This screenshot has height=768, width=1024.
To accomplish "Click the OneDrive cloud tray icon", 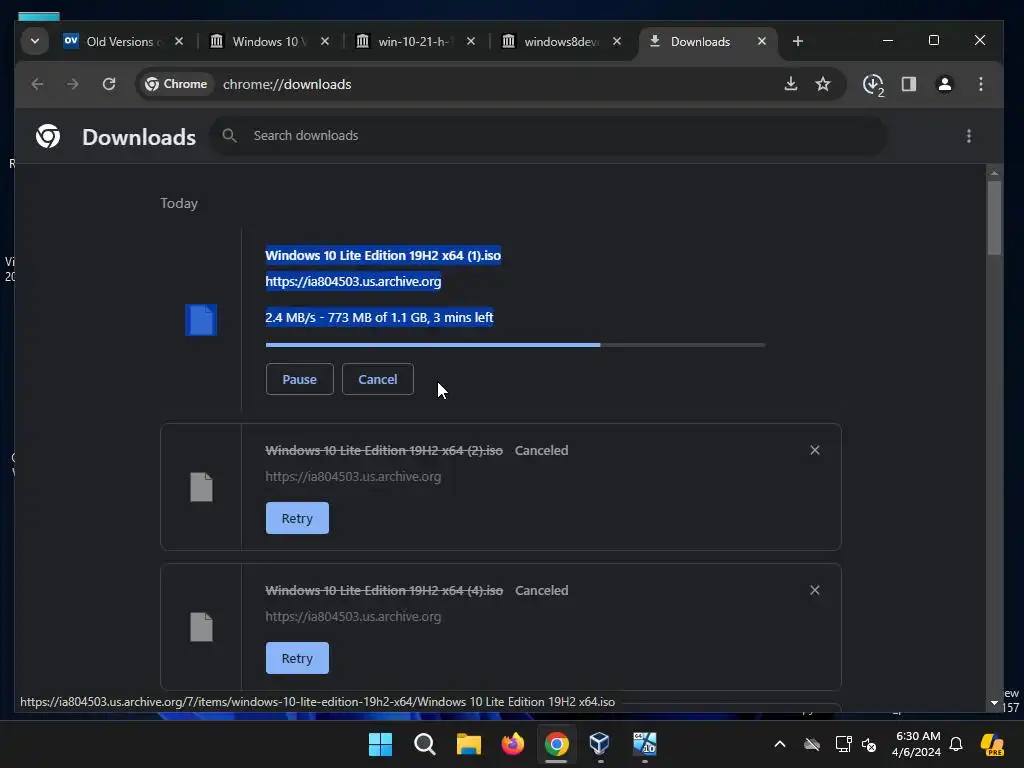I will coord(812,744).
